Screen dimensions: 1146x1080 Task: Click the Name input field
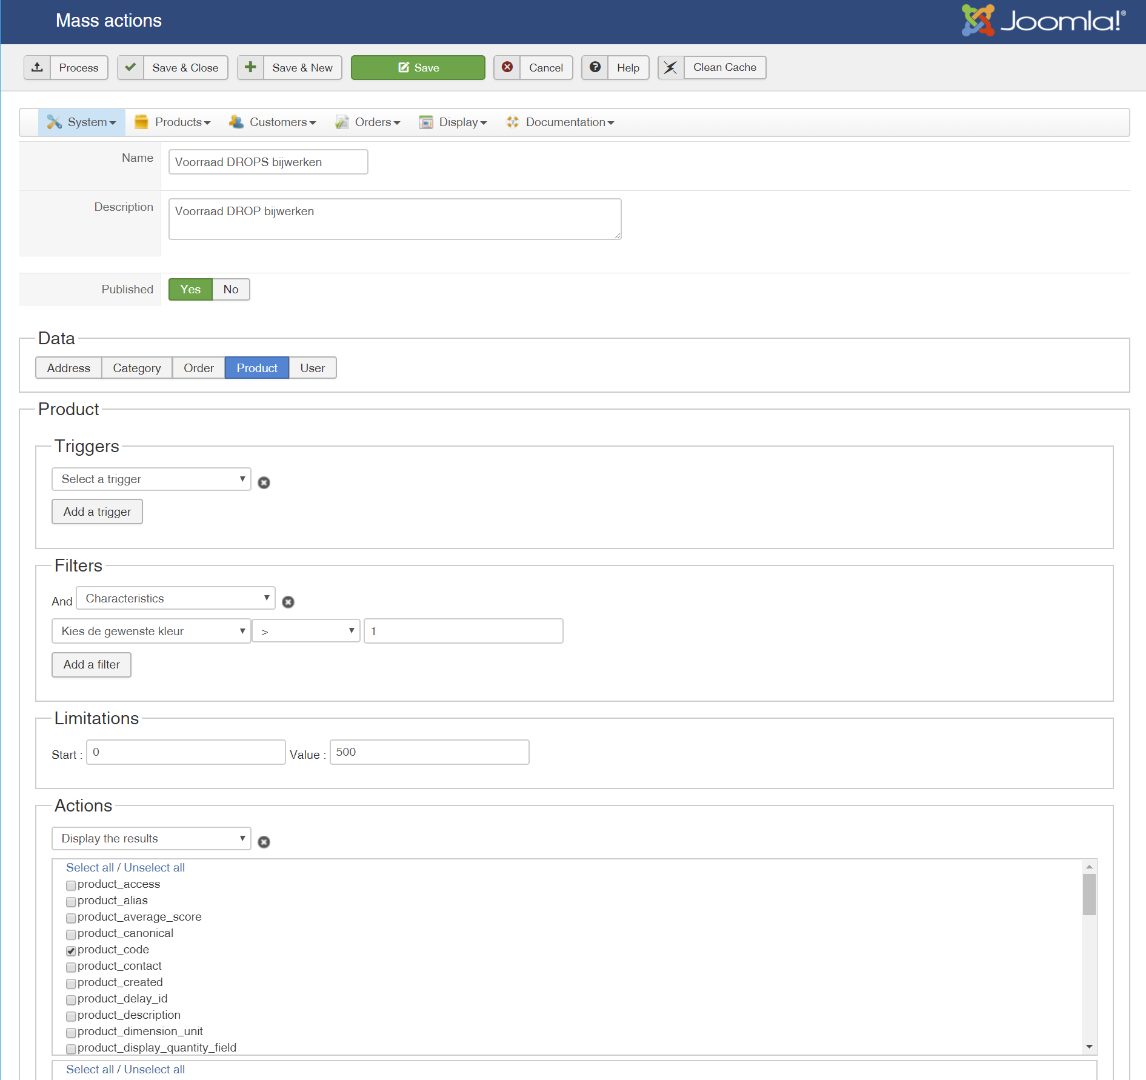coord(268,162)
